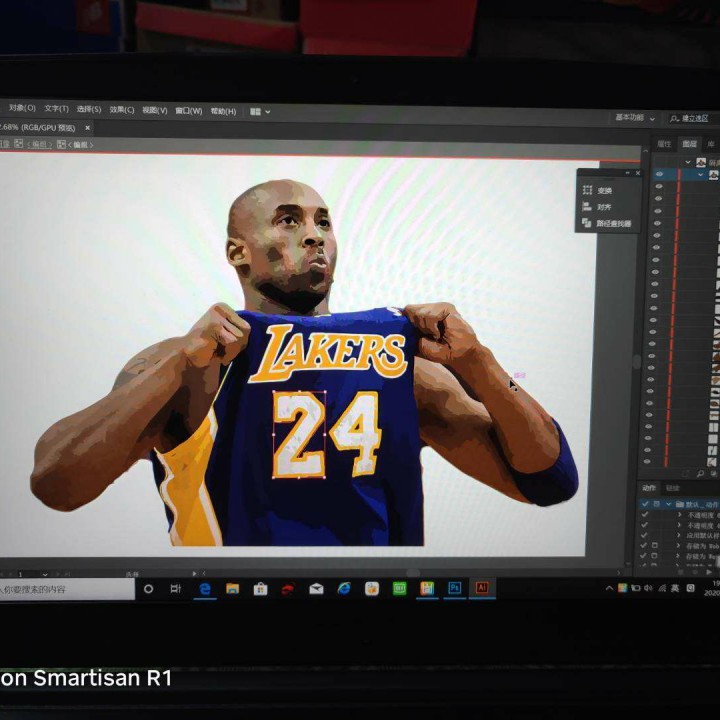Open the 窗口(W) menu

tap(188, 111)
